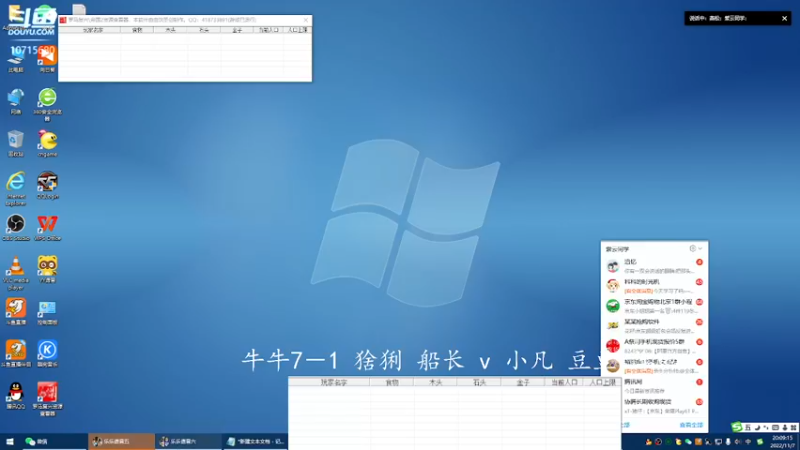Click the microphone icon in system tray

(728, 442)
